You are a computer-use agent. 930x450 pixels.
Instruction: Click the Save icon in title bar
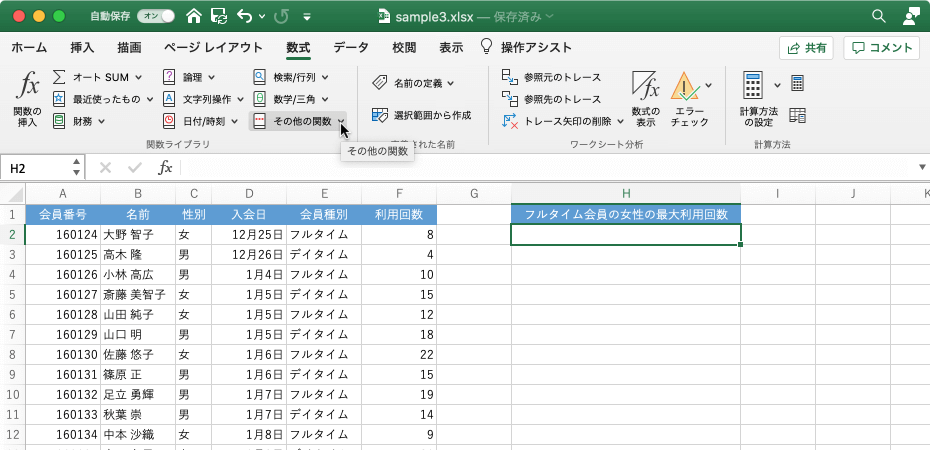tap(219, 16)
